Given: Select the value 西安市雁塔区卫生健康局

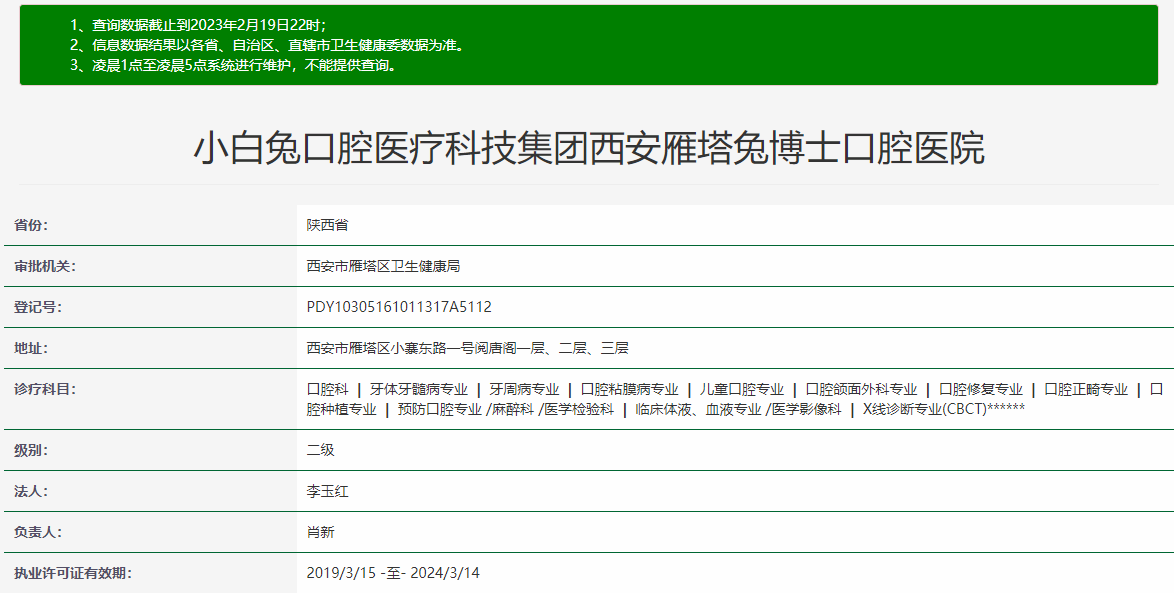Looking at the screenshot, I should tap(383, 266).
